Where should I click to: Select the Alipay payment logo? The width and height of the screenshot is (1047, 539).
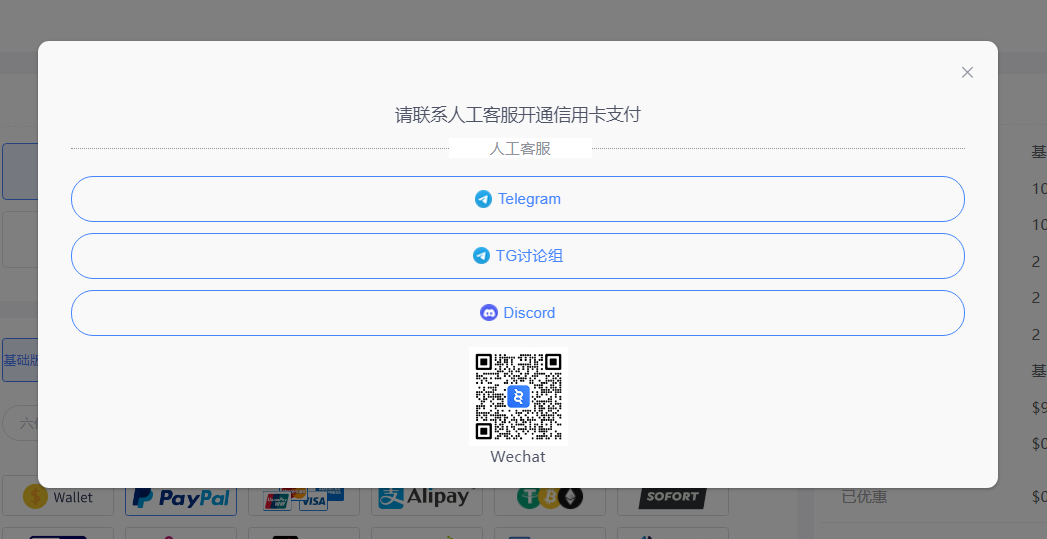pos(426,496)
